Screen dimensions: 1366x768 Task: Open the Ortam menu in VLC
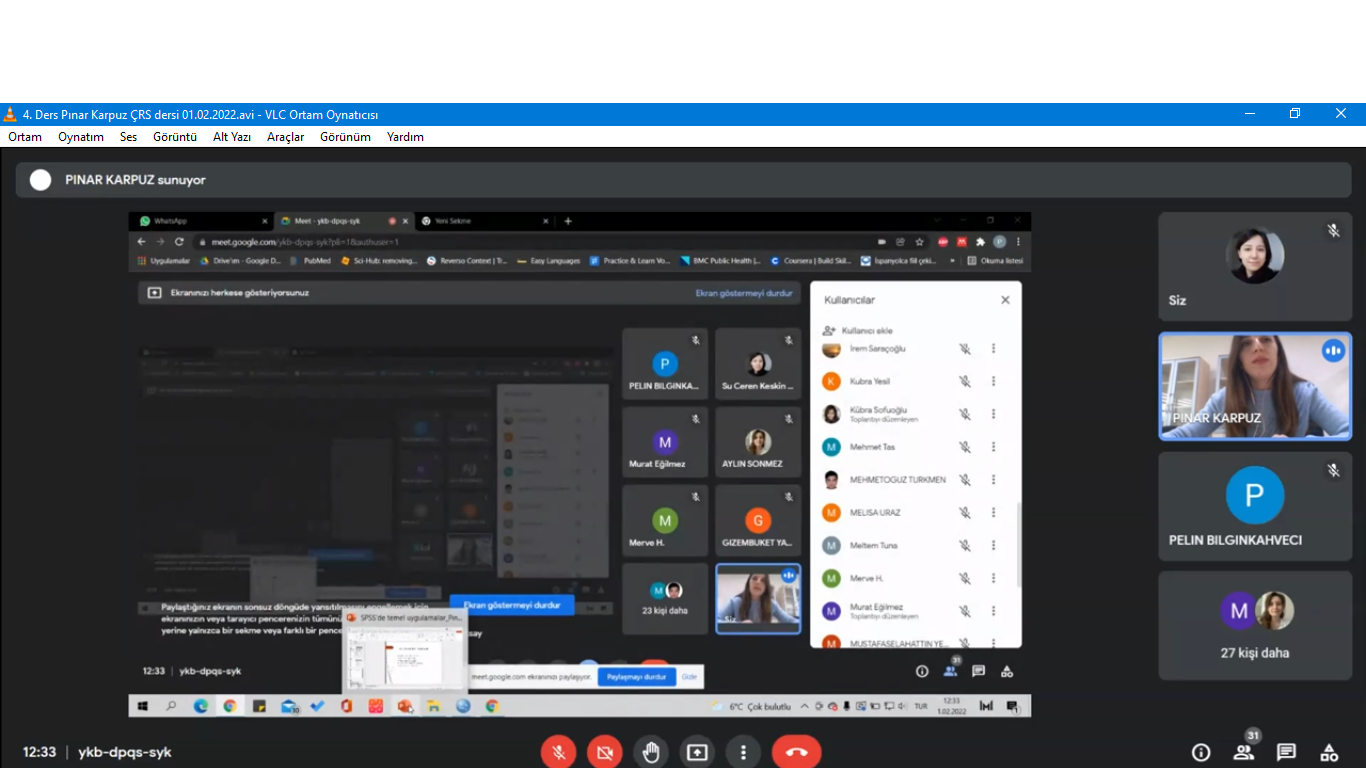tap(25, 137)
